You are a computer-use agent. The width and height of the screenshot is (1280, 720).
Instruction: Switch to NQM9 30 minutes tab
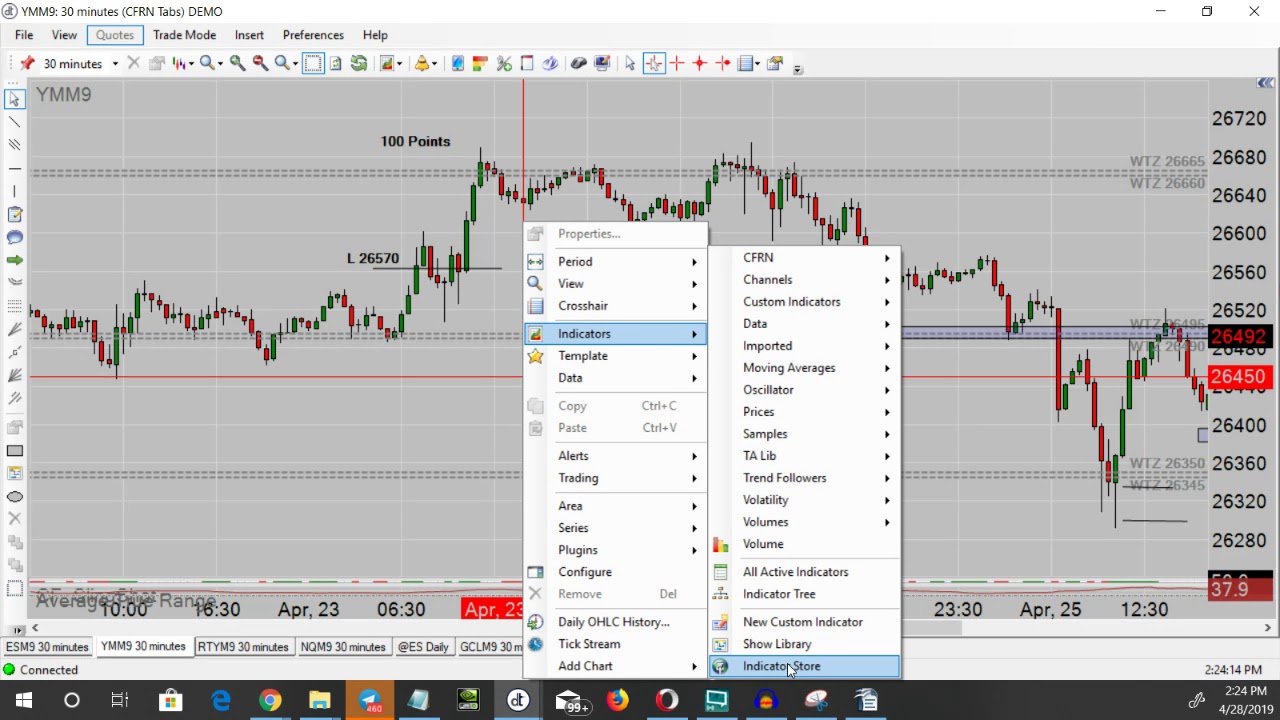pyautogui.click(x=343, y=647)
